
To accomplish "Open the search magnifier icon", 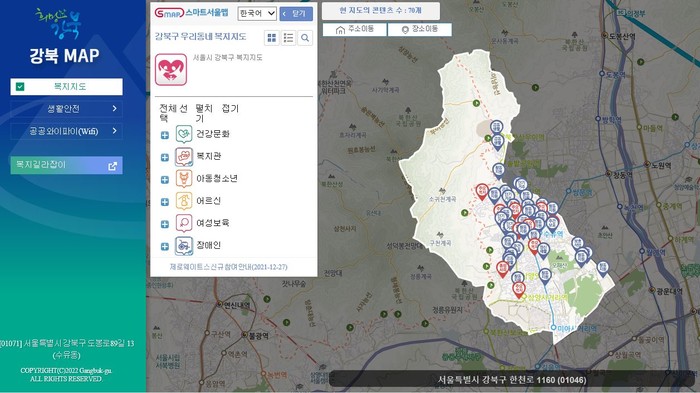I will 305,38.
